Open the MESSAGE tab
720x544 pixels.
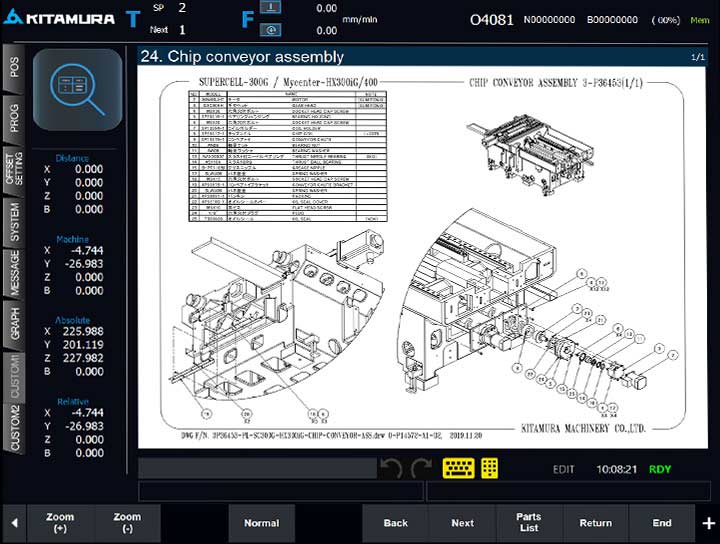tap(14, 273)
